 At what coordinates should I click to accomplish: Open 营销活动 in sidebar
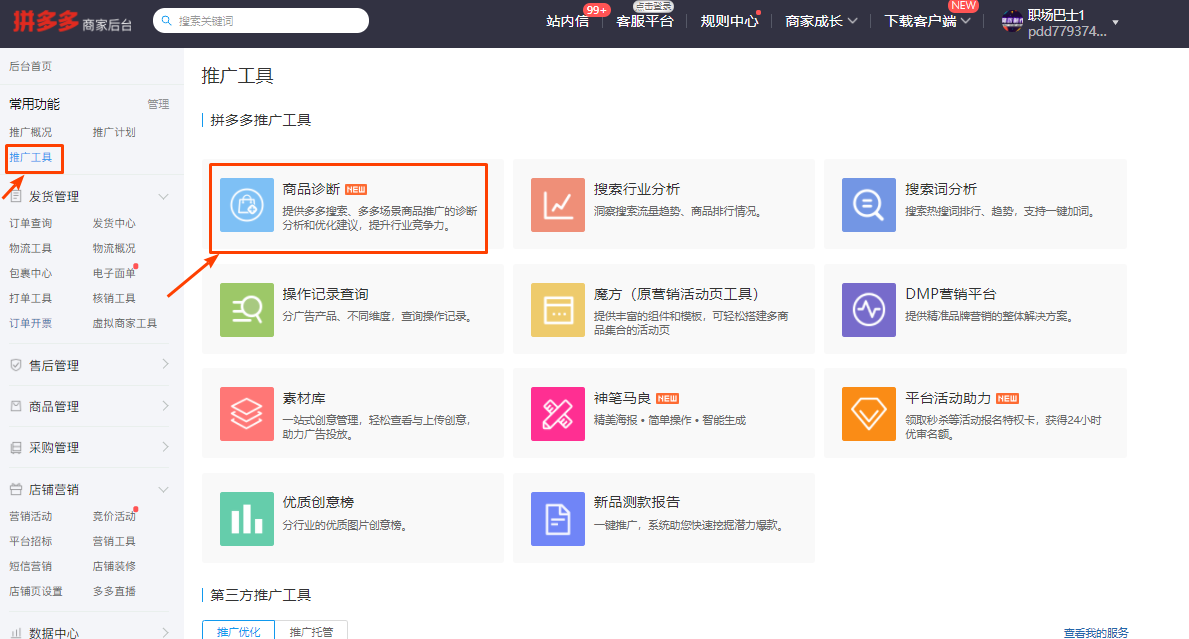30,516
